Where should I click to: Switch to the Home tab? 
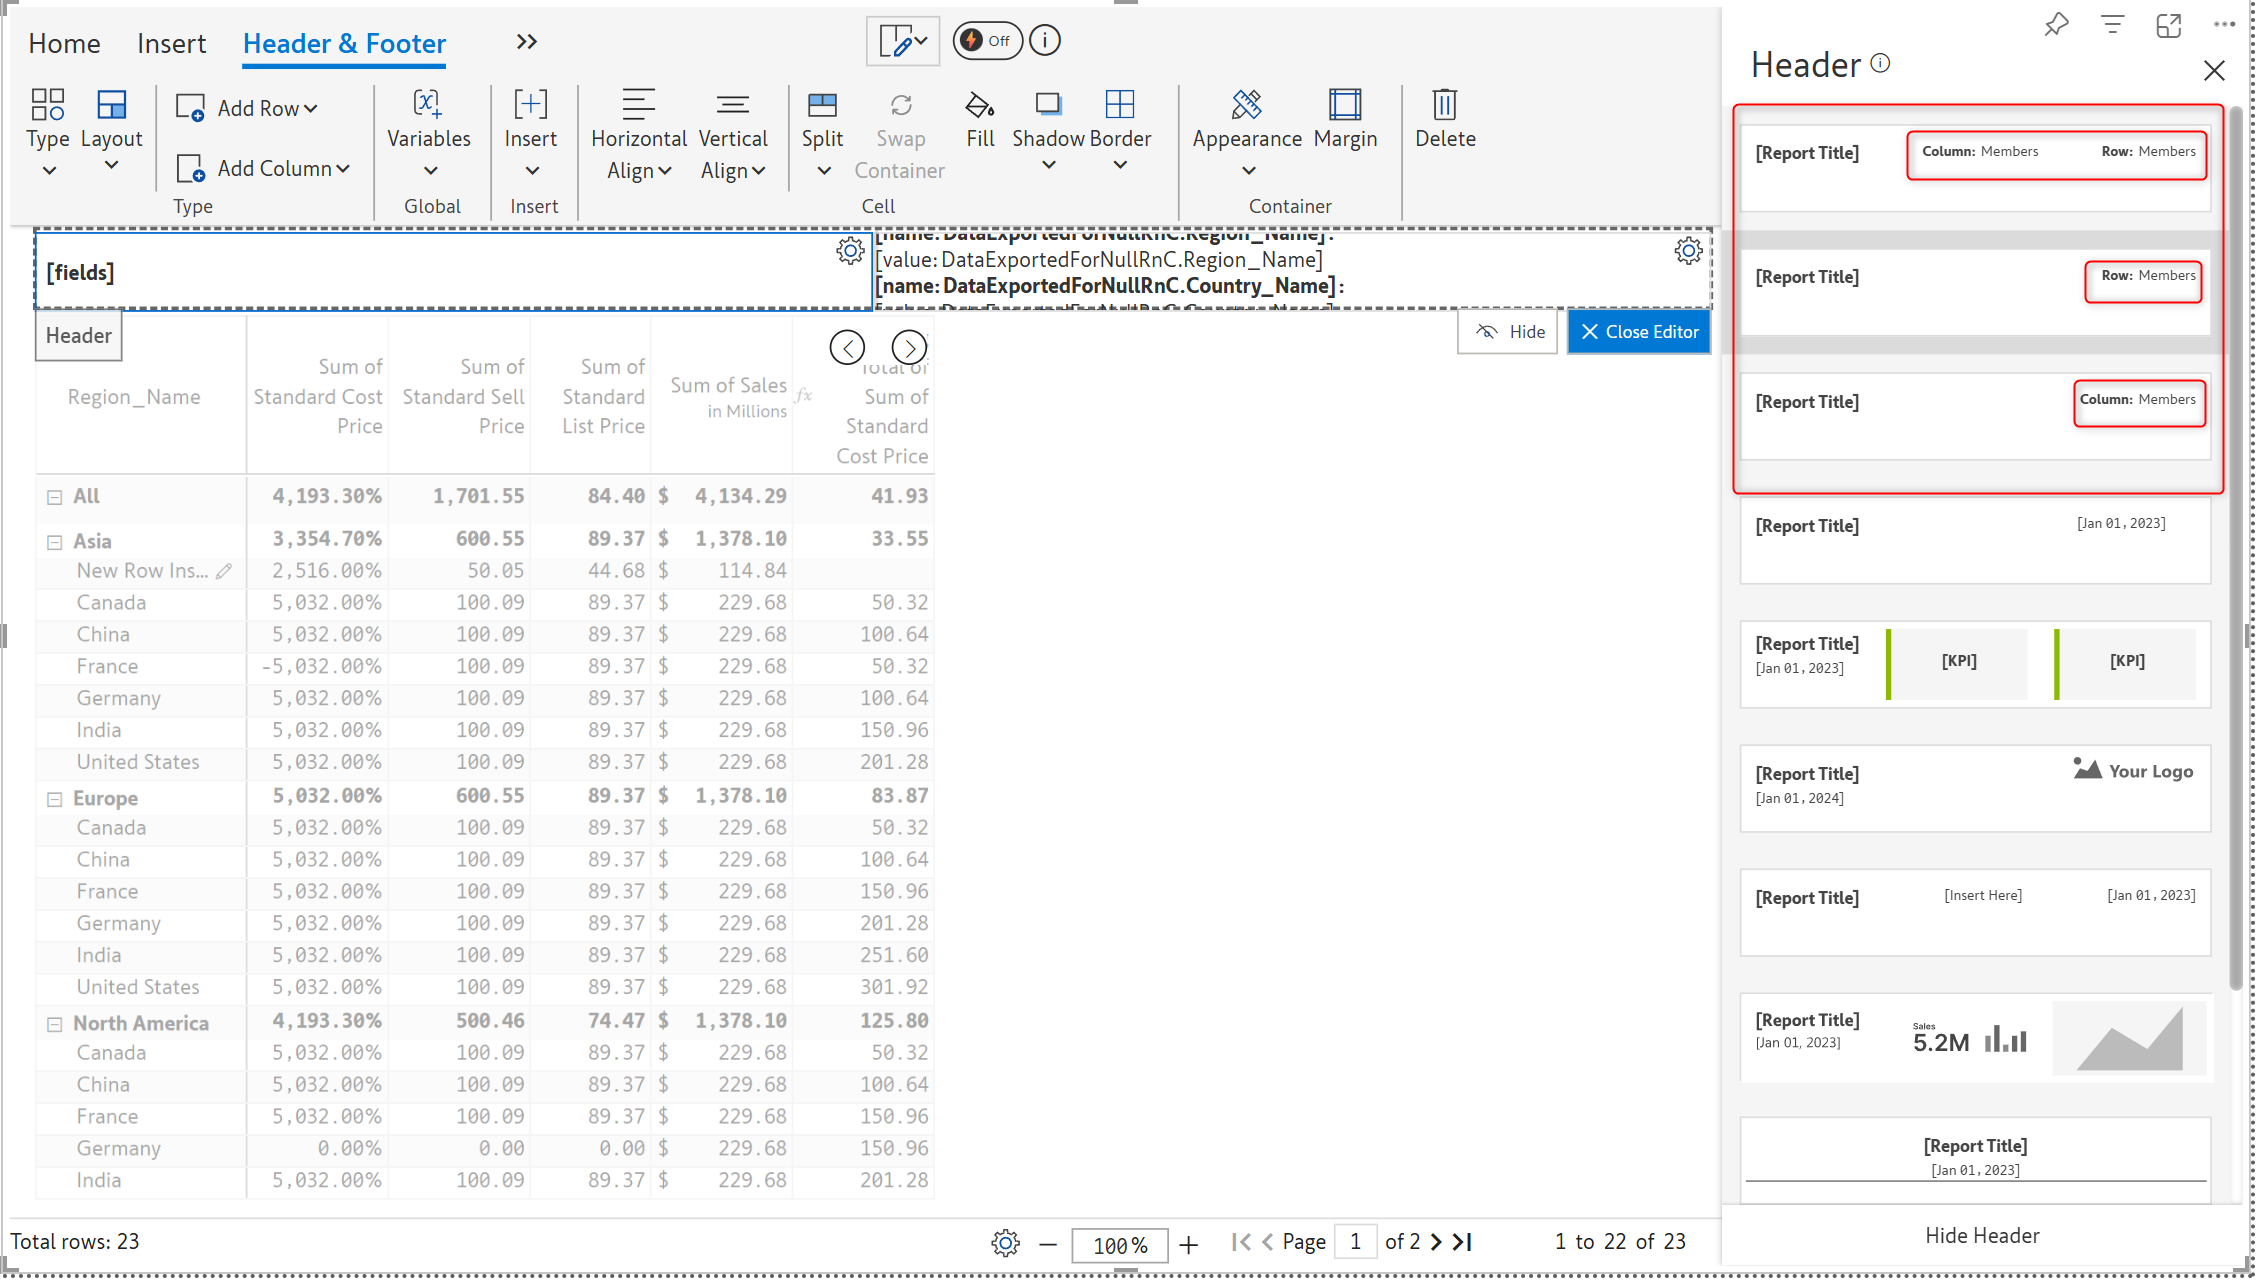pyautogui.click(x=64, y=44)
